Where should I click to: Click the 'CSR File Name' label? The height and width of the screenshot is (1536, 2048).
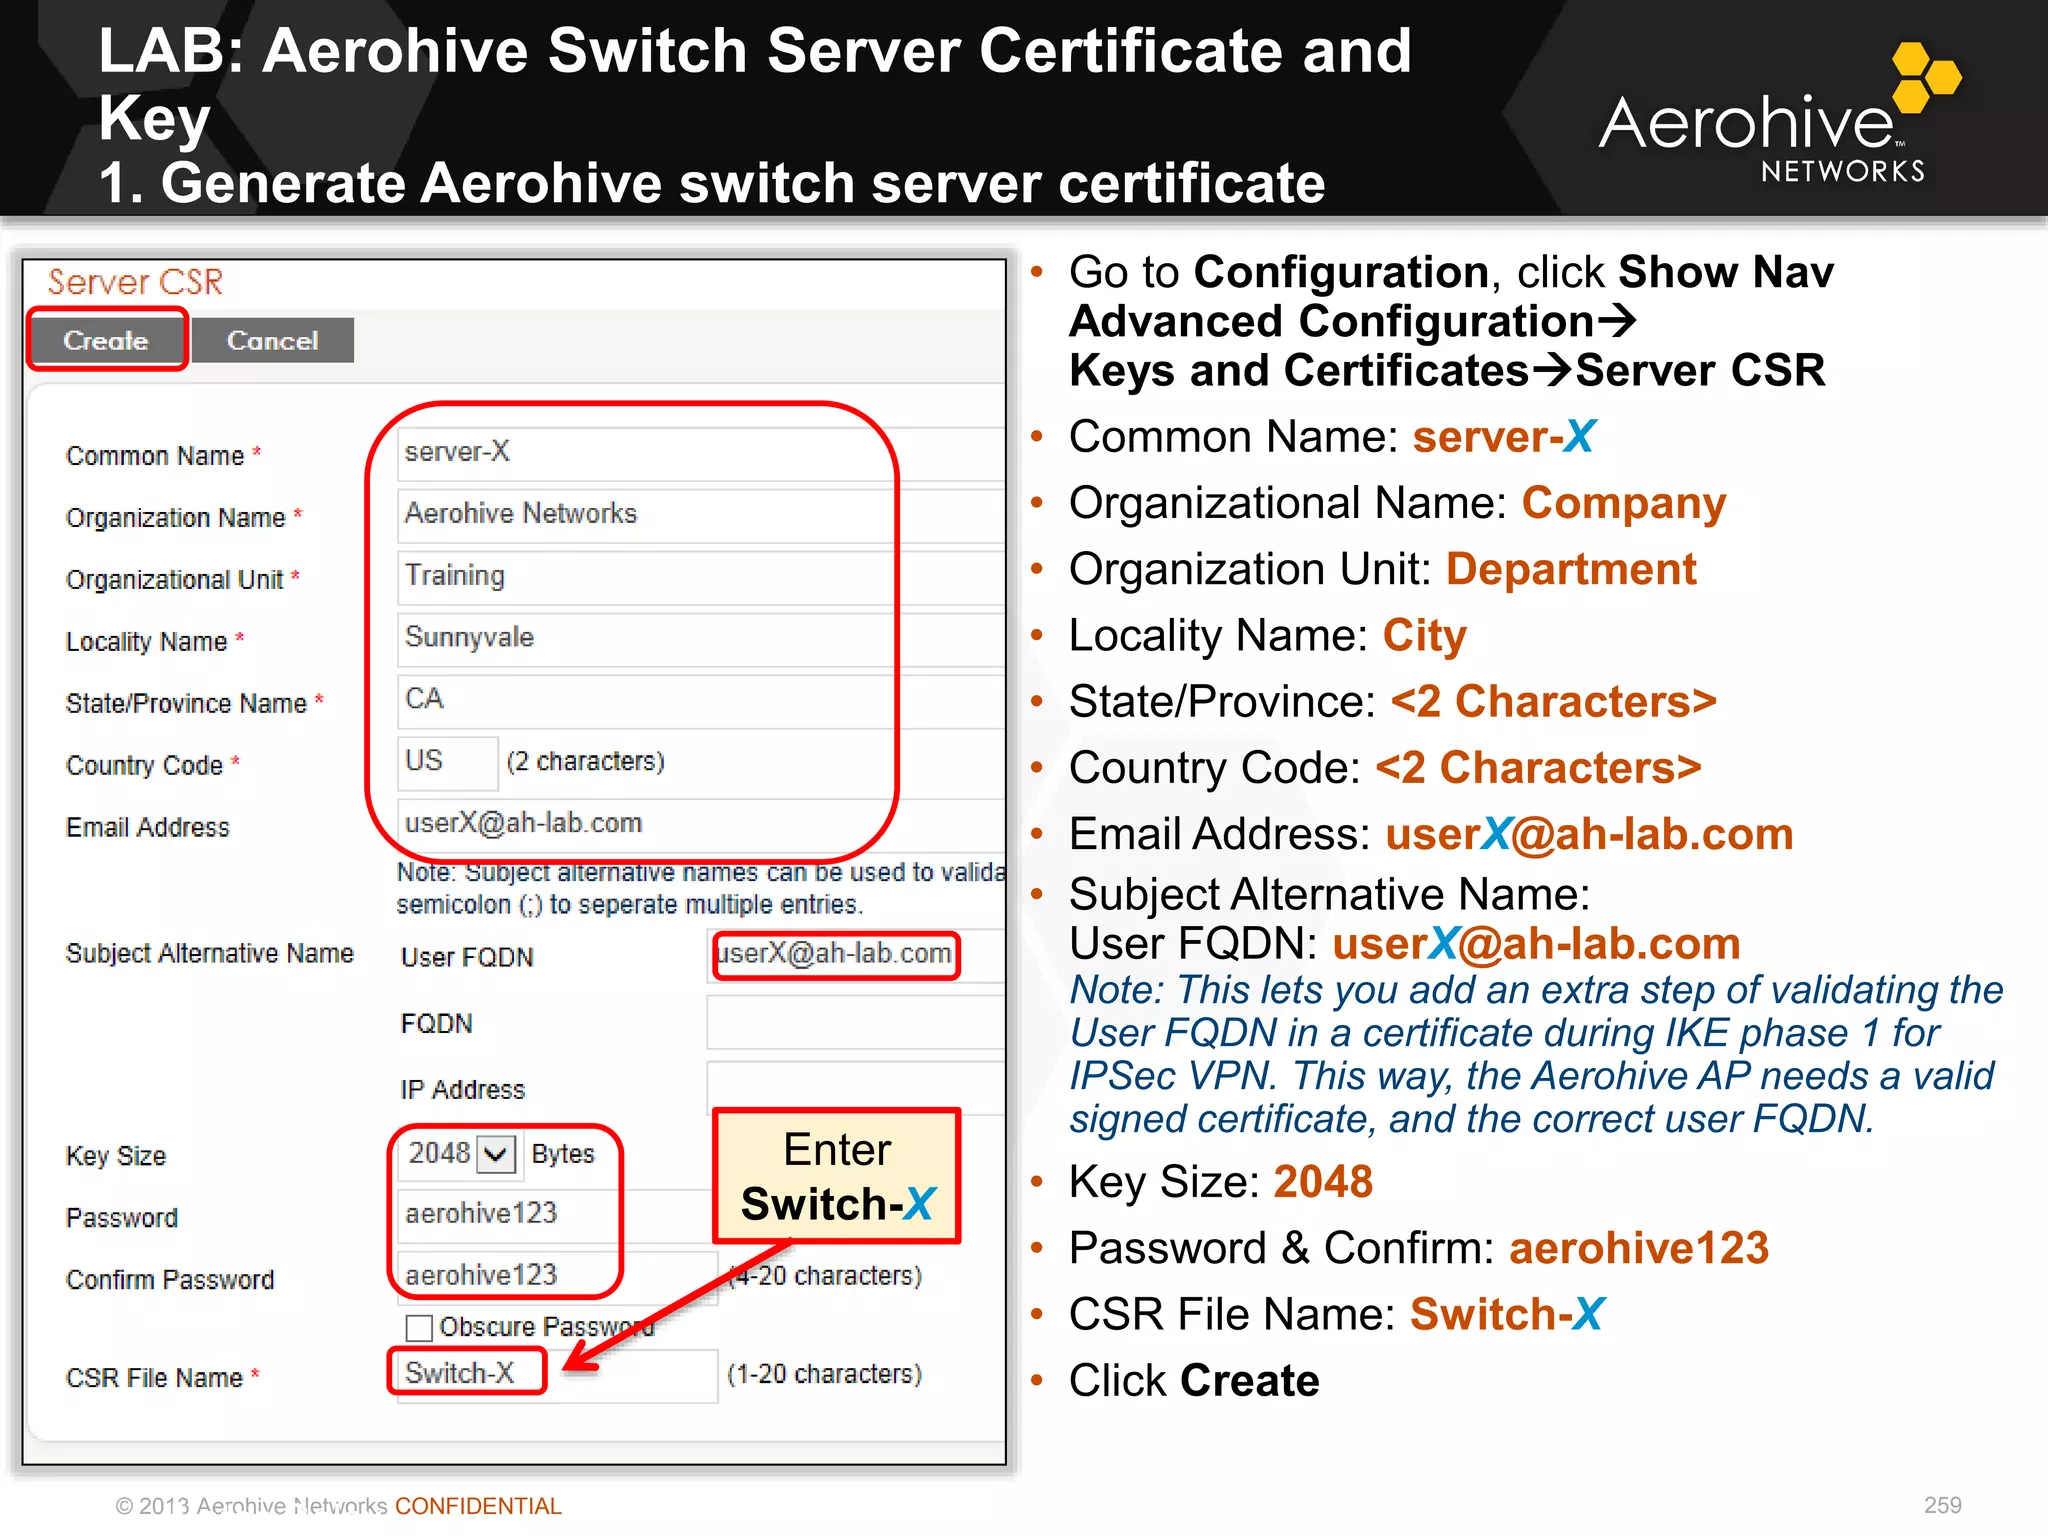[x=154, y=1378]
